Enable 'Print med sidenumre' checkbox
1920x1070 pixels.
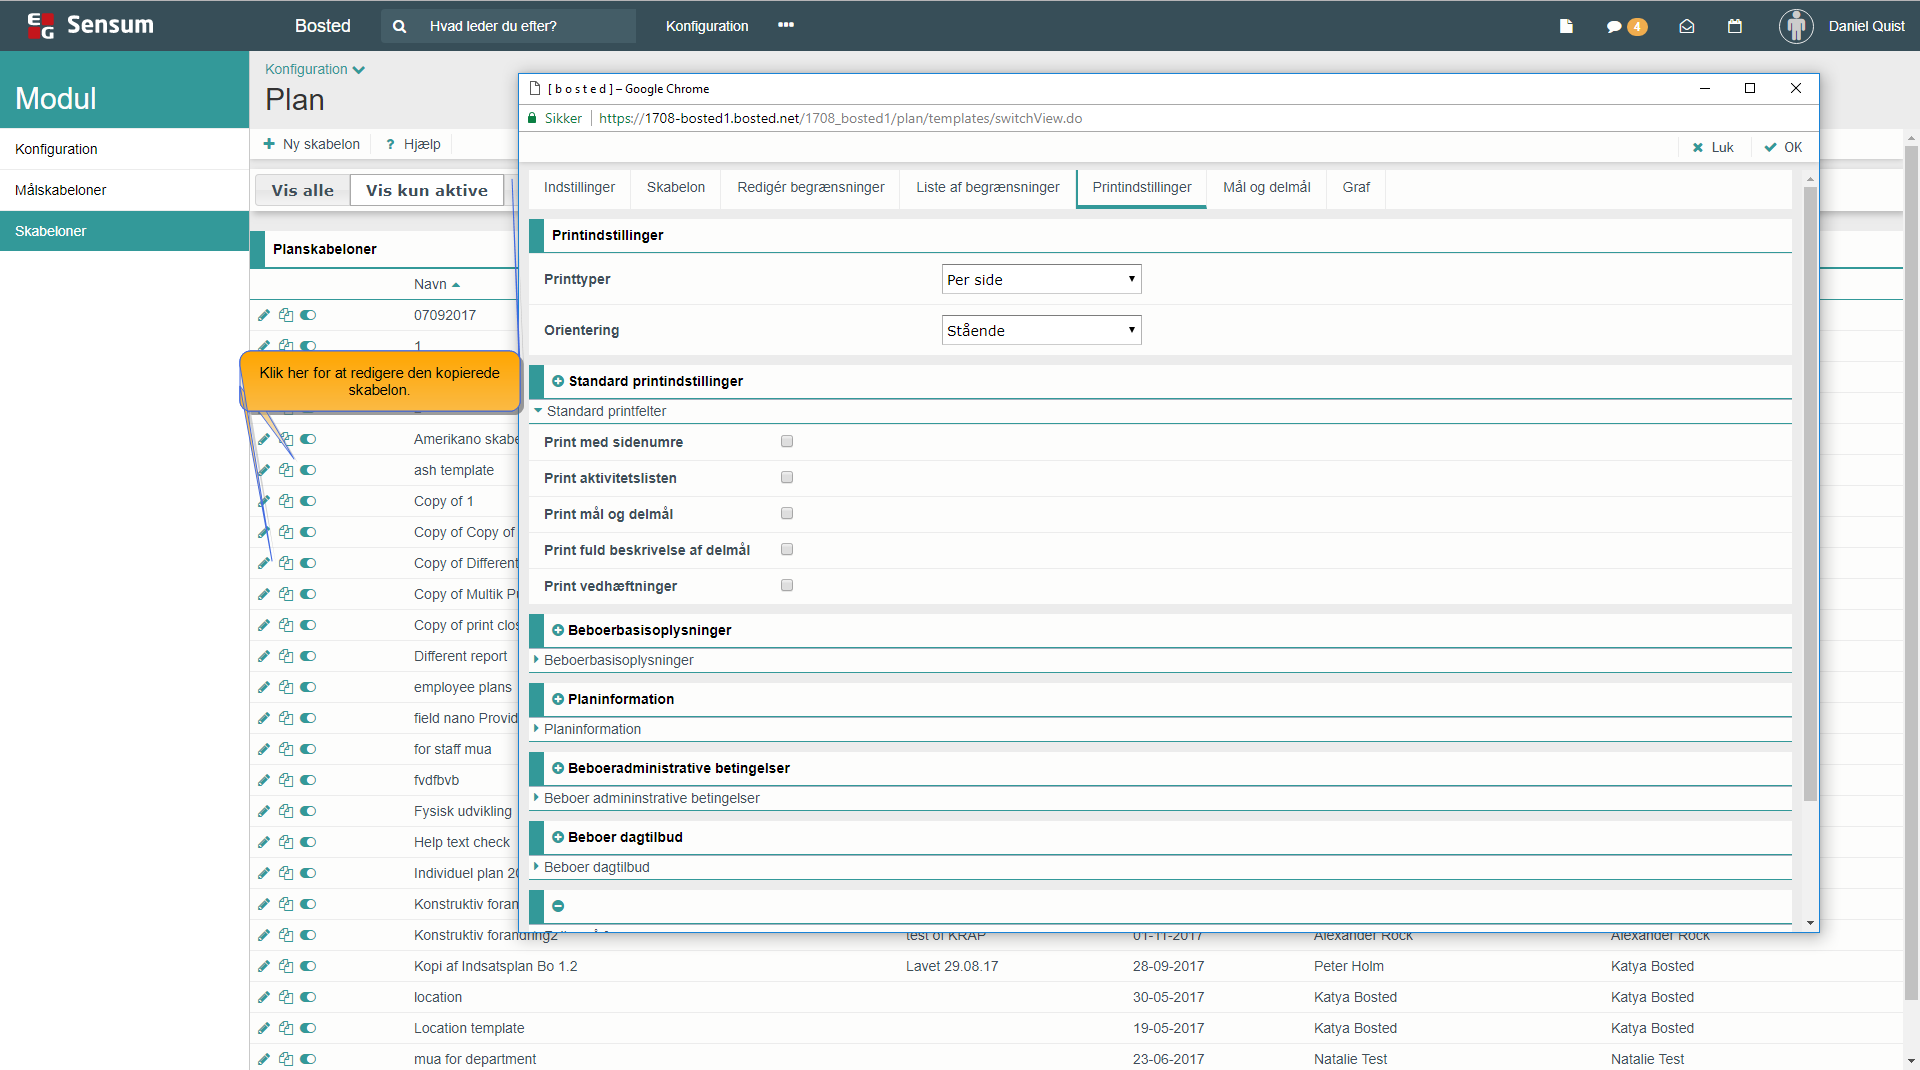pyautogui.click(x=787, y=441)
